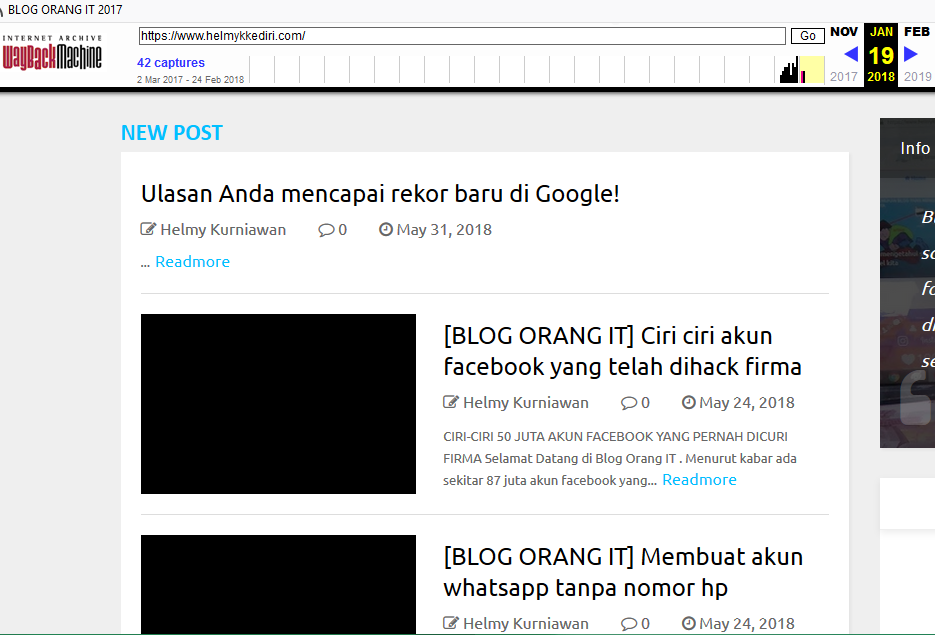The image size is (935, 635).
Task: Click the BLOG ORANG IT 2017 page title
Action: coord(65,10)
